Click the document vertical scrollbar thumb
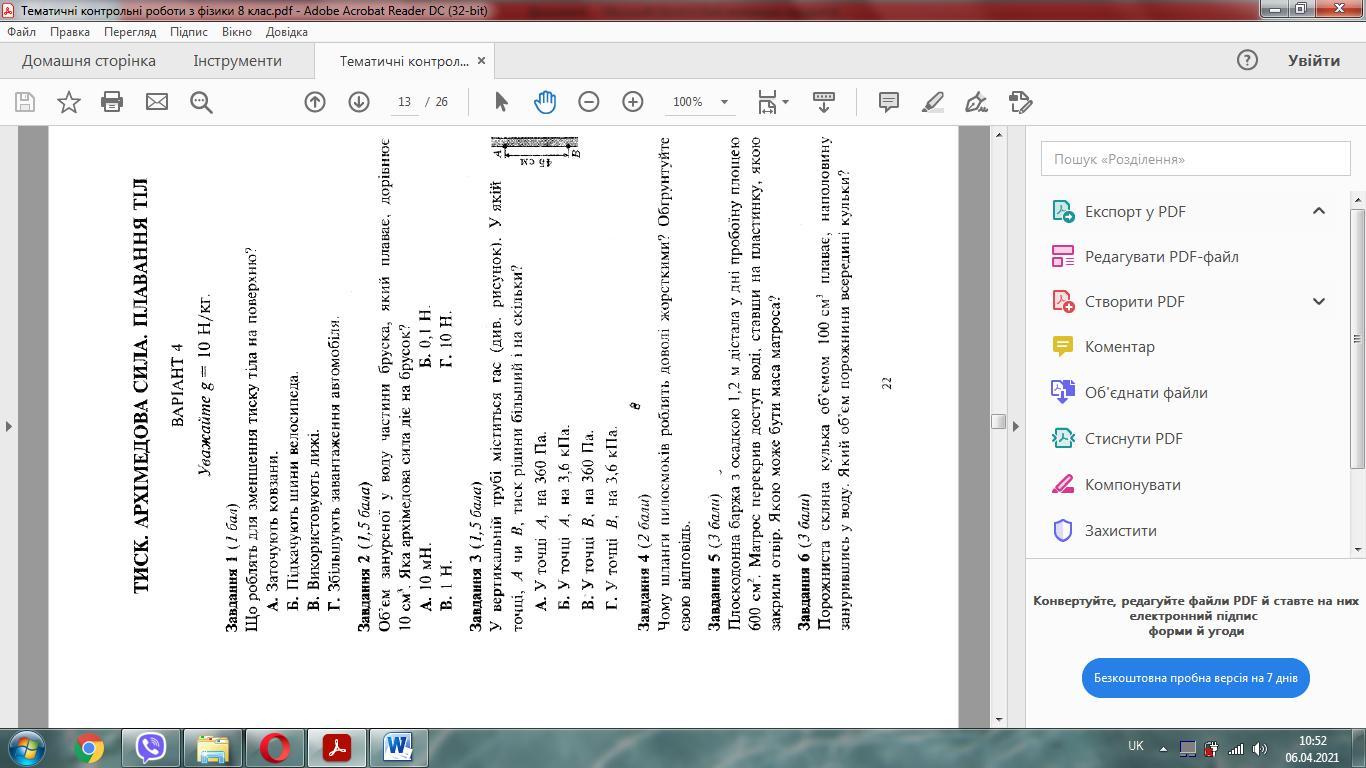 pyautogui.click(x=998, y=421)
